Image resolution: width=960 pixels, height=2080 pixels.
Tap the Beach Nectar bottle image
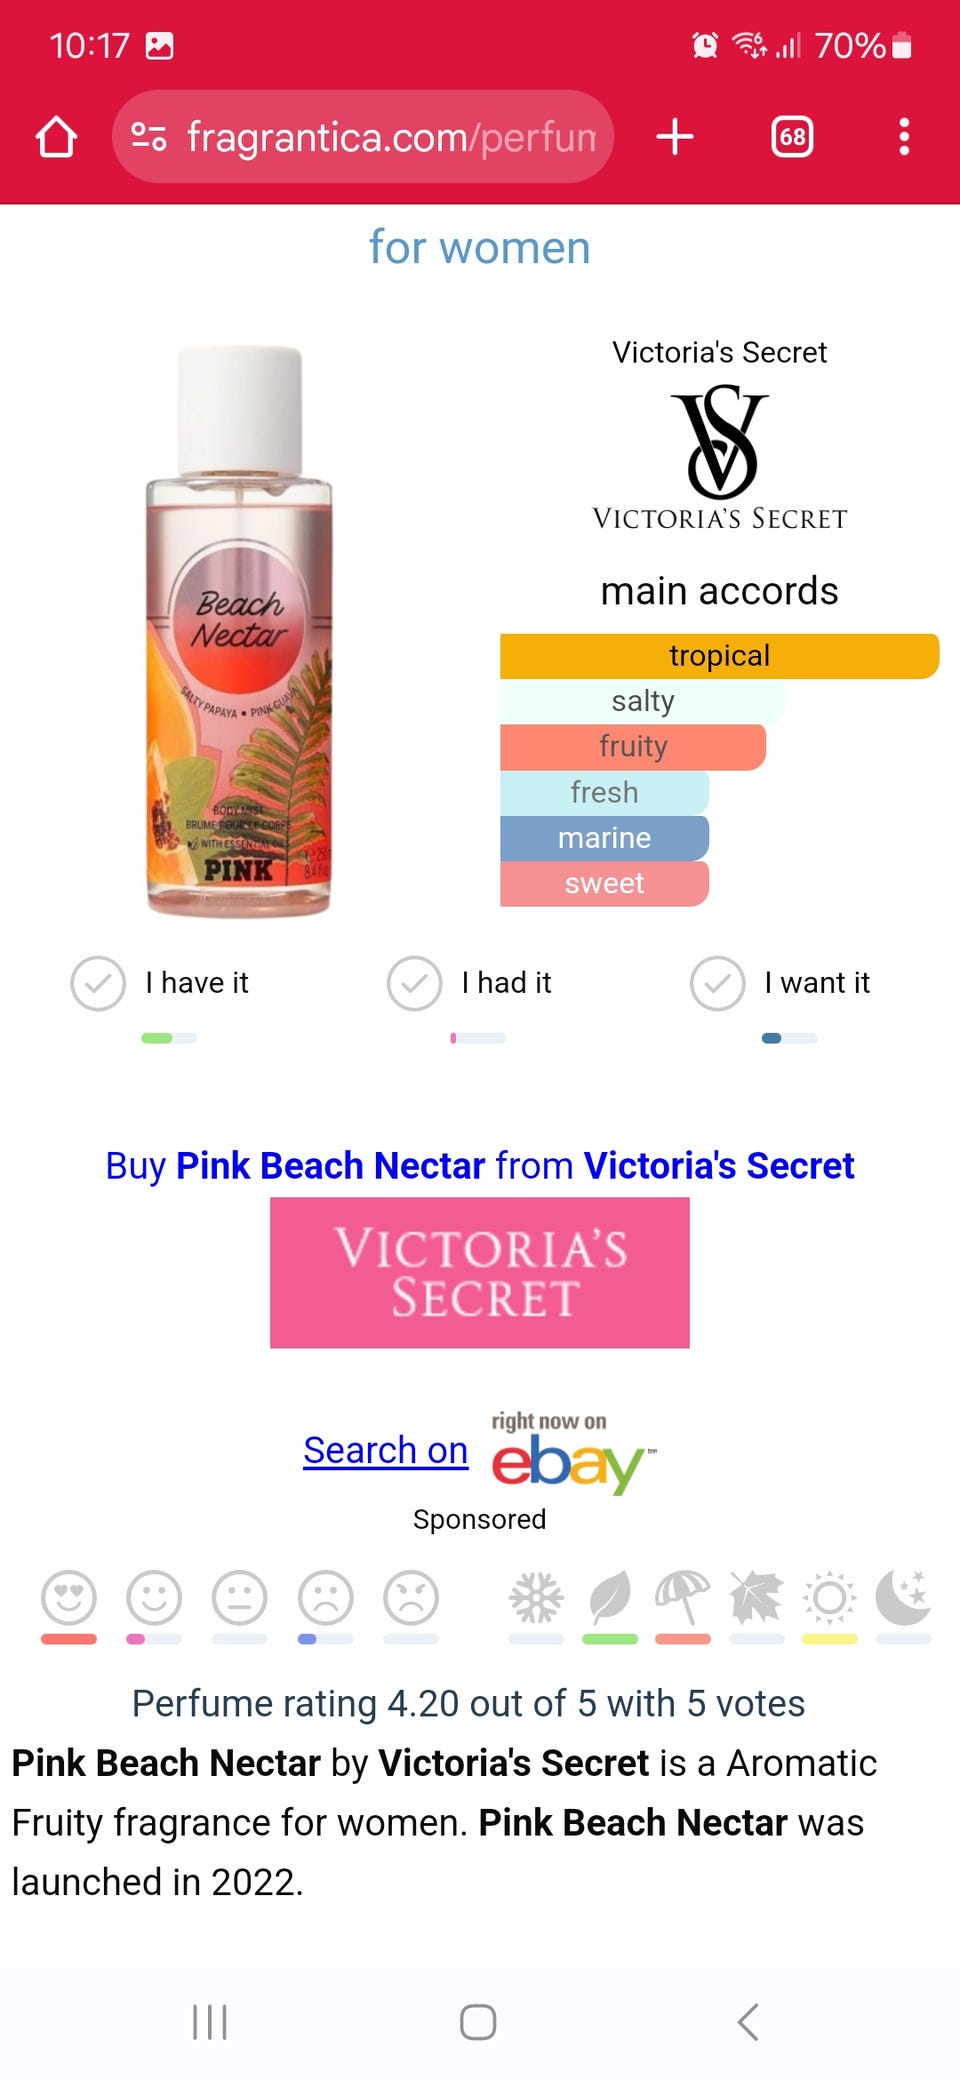tap(240, 632)
